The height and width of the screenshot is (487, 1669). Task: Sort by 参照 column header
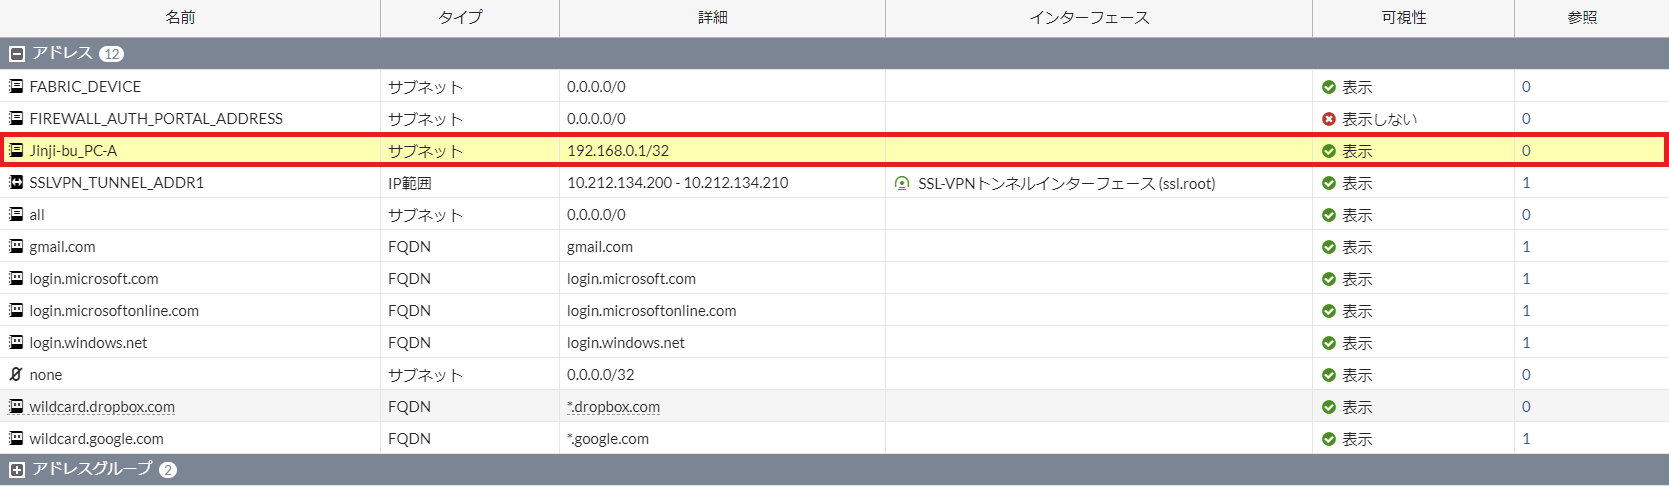pyautogui.click(x=1582, y=17)
